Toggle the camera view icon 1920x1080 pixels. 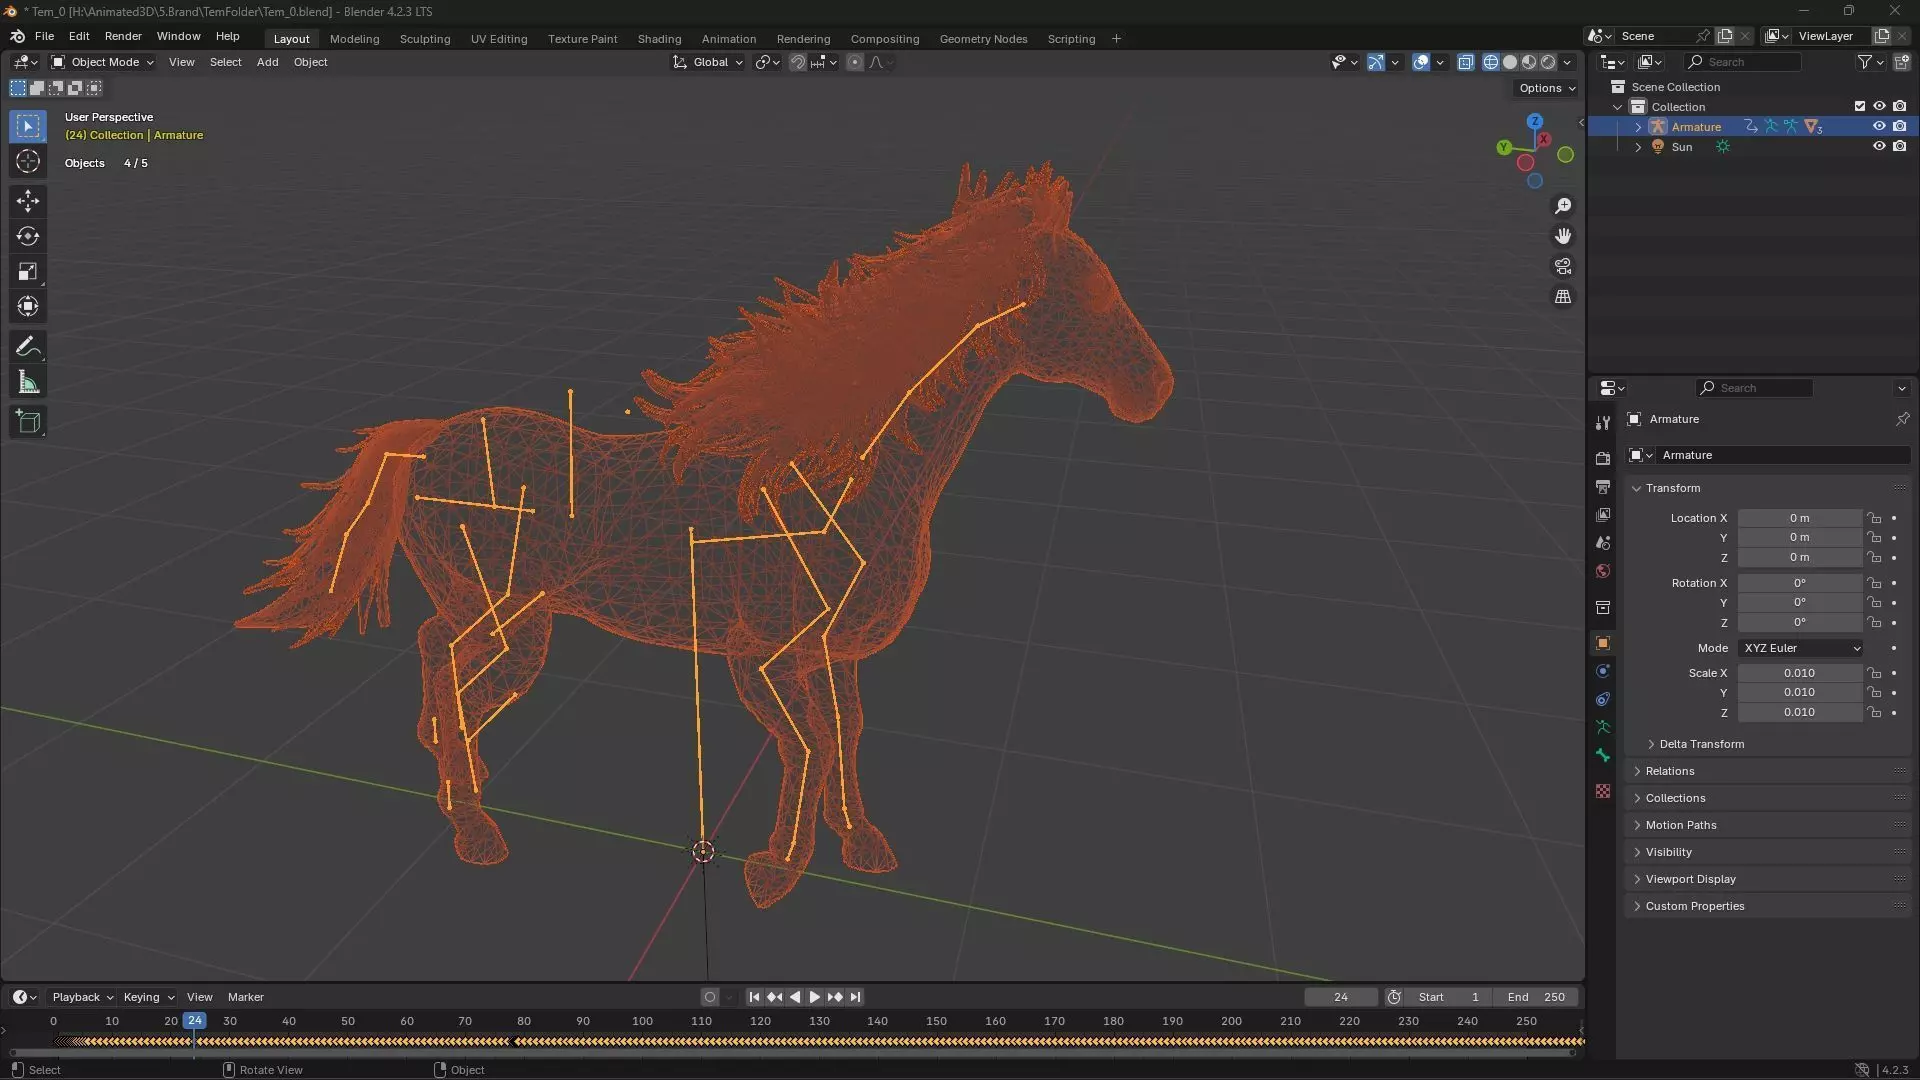1563,267
